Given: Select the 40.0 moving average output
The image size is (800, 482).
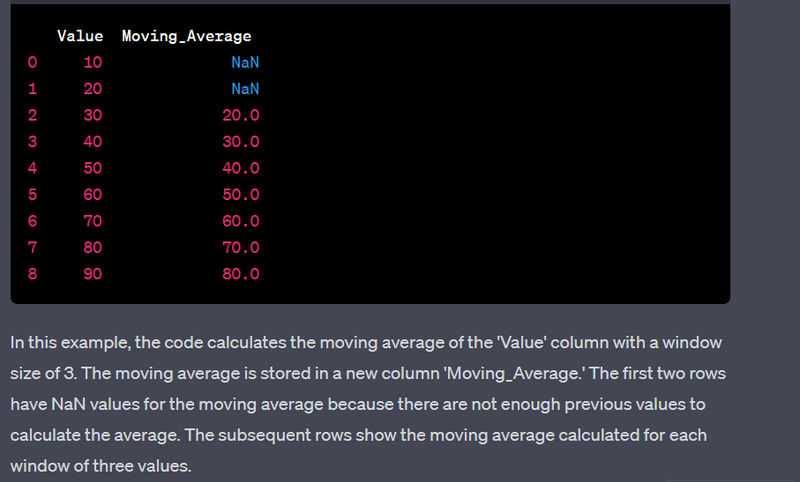Looking at the screenshot, I should [241, 168].
